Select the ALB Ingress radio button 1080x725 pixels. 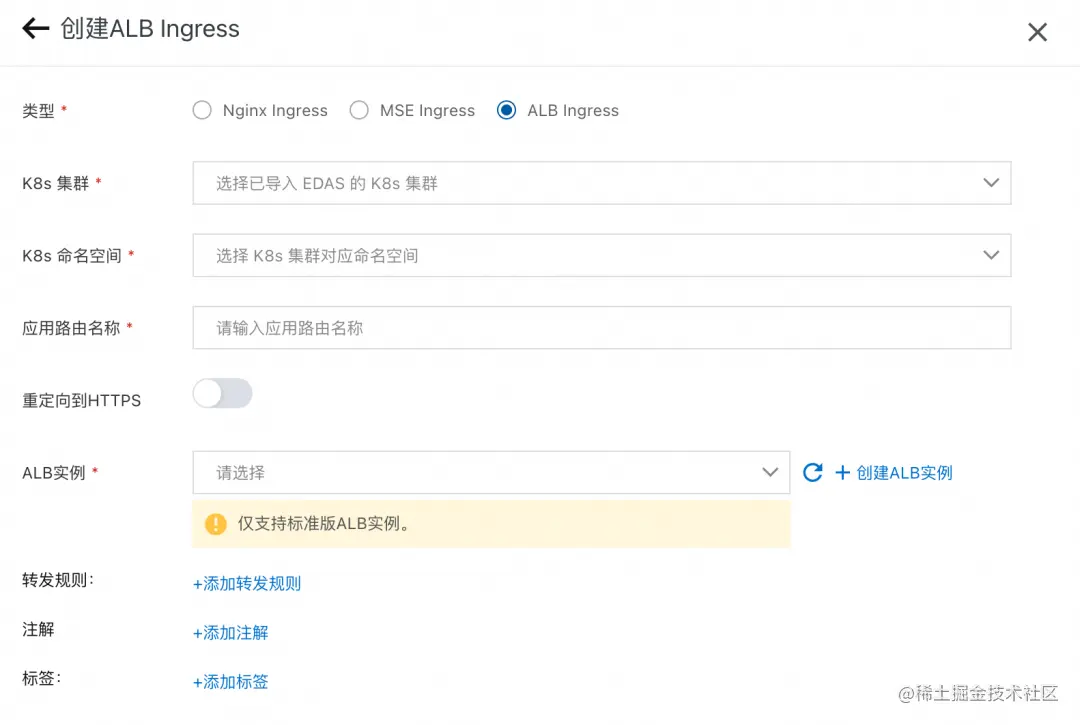pos(506,110)
